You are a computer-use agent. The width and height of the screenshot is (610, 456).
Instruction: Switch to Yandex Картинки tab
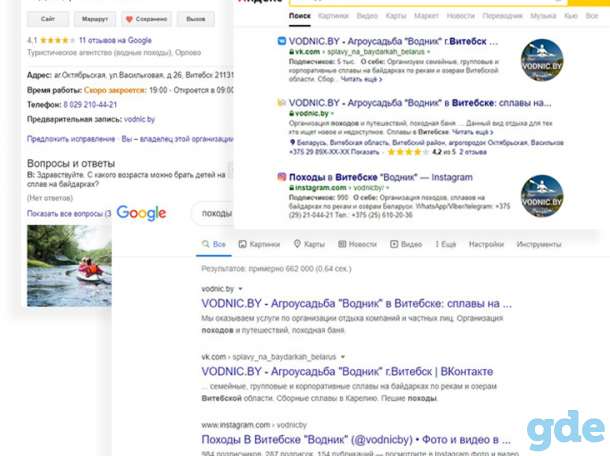pos(333,16)
